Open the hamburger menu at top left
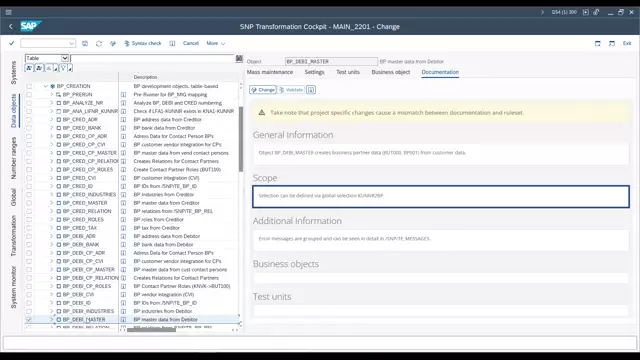 (x=8, y=12)
